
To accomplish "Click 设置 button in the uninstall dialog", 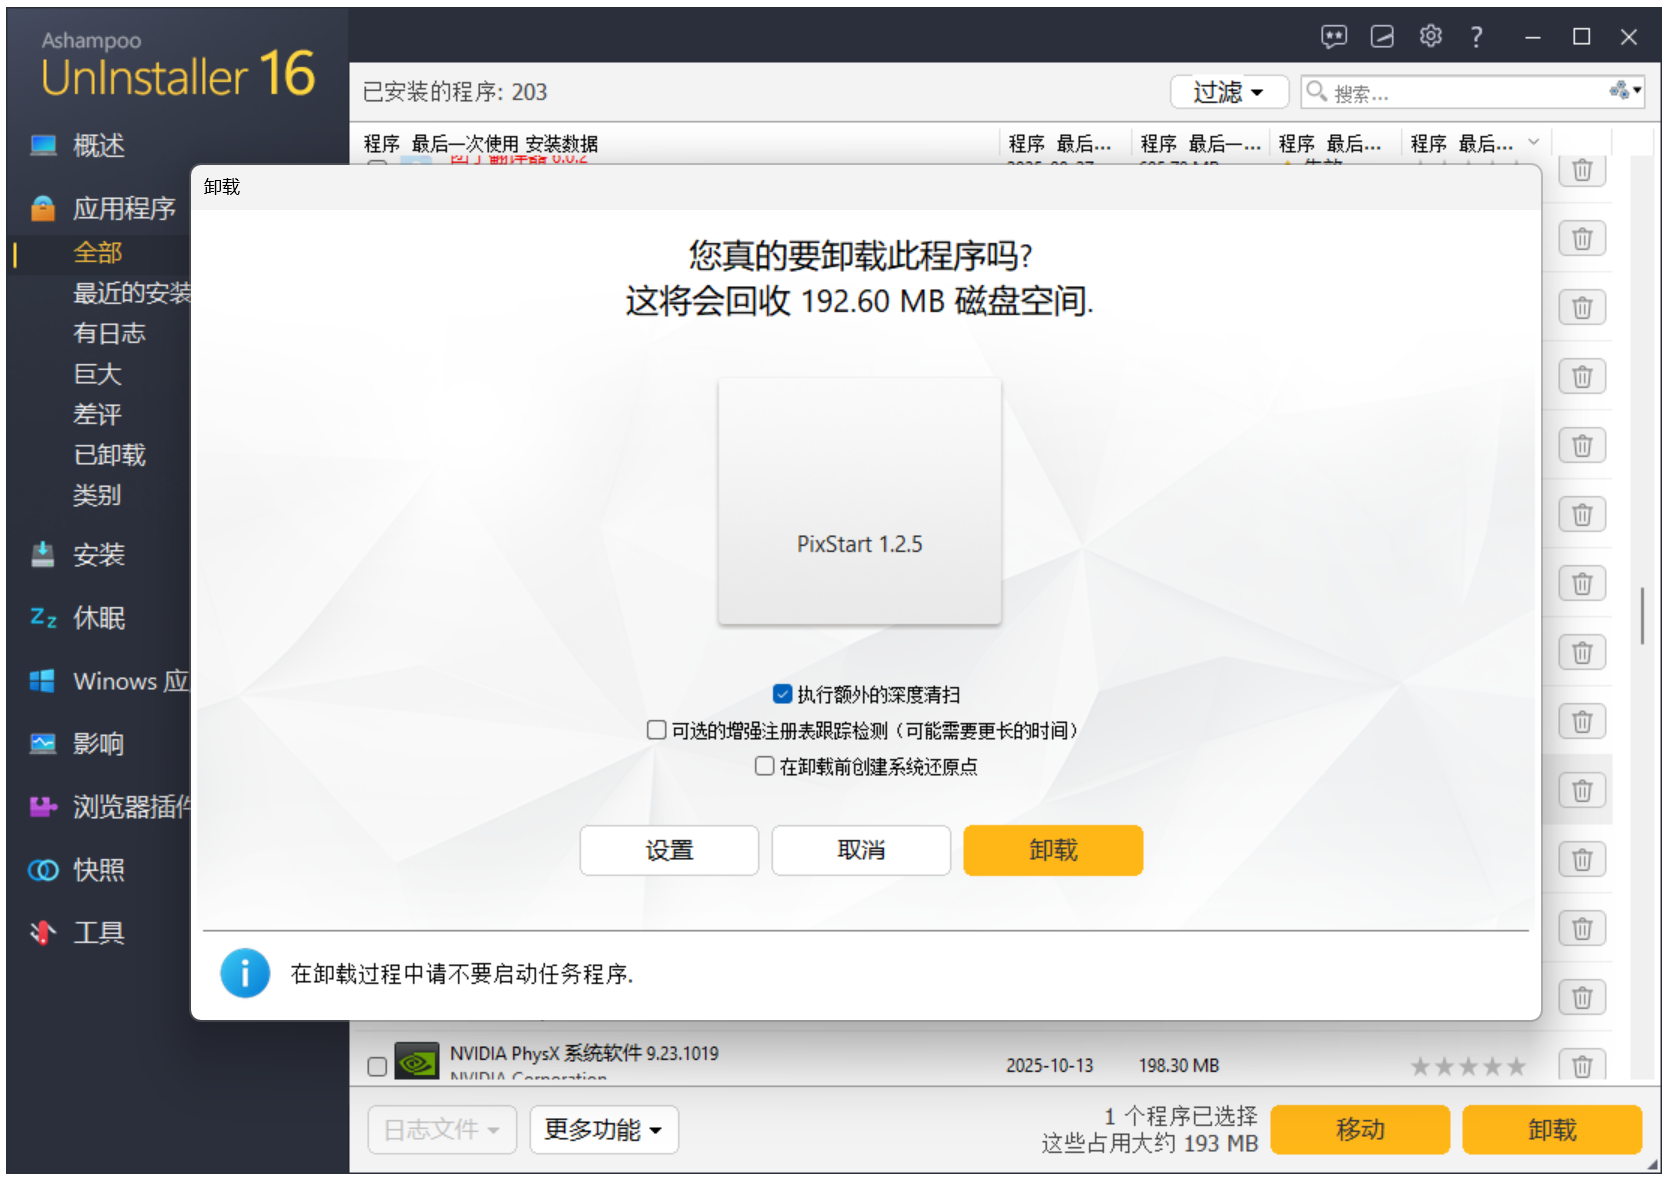I will click(x=669, y=850).
